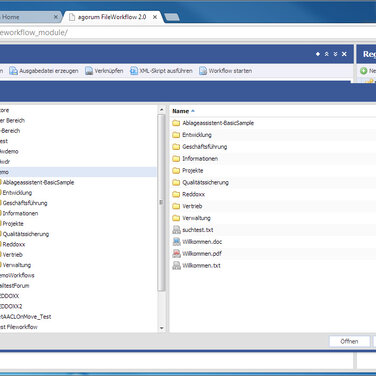
Task: Click the Willkommen.doc file name
Action: pyautogui.click(x=202, y=242)
